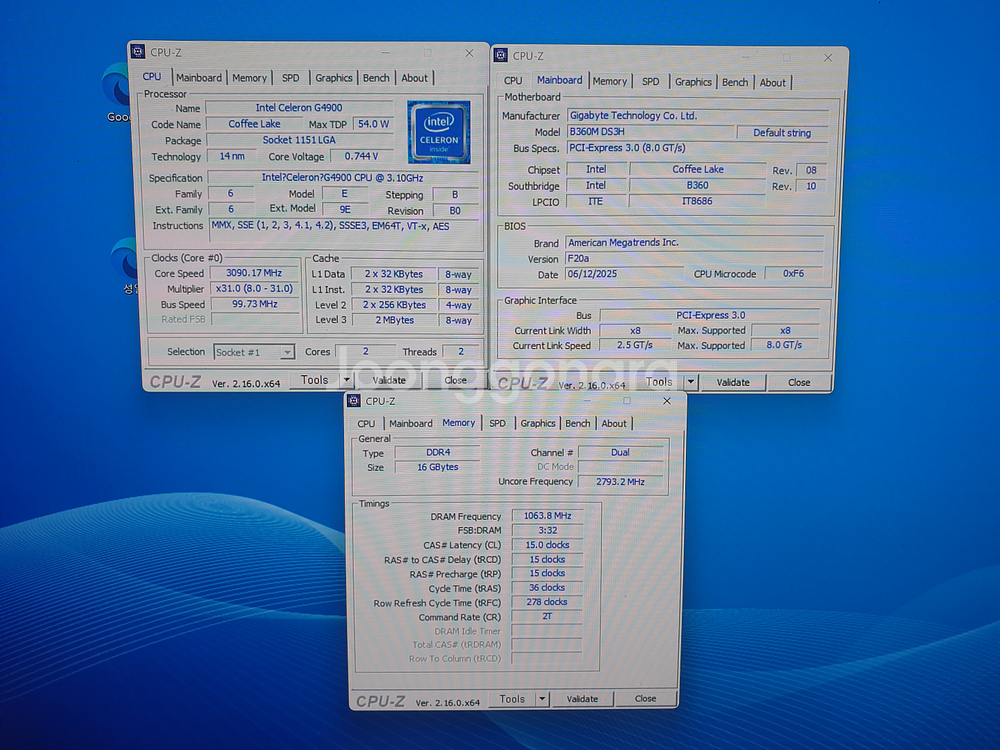Switch to the SPD tab in the Memory window

[497, 423]
